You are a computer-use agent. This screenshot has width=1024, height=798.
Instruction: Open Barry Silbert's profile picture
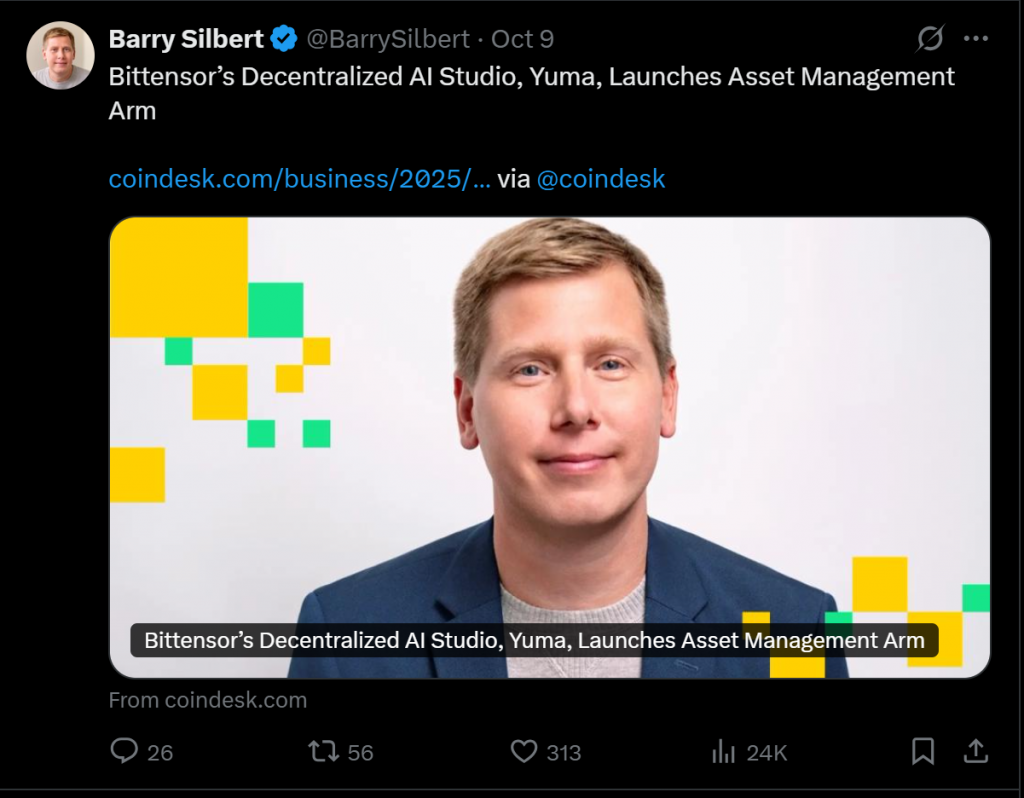(x=60, y=55)
